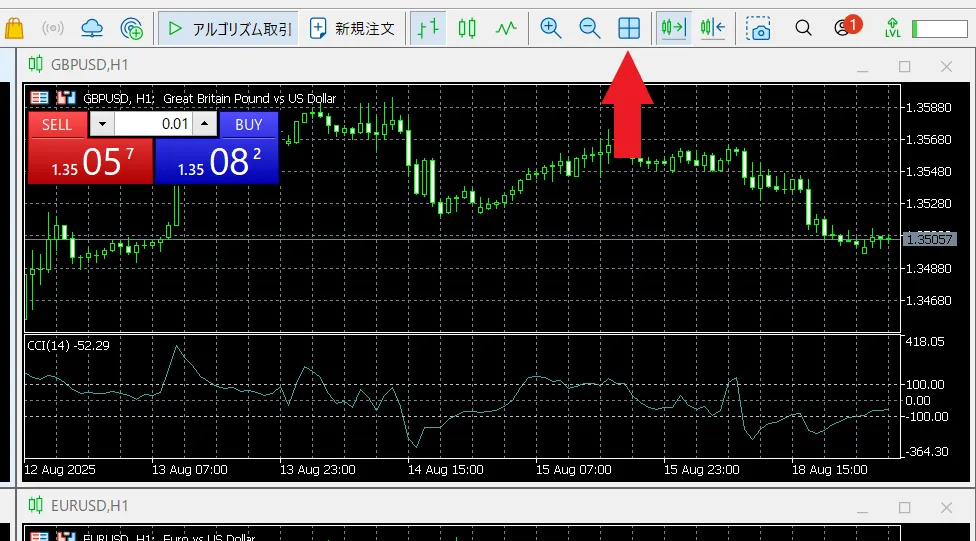Toggle chart auto-scroll to latest bar
The height and width of the screenshot is (541, 976).
coord(673,29)
